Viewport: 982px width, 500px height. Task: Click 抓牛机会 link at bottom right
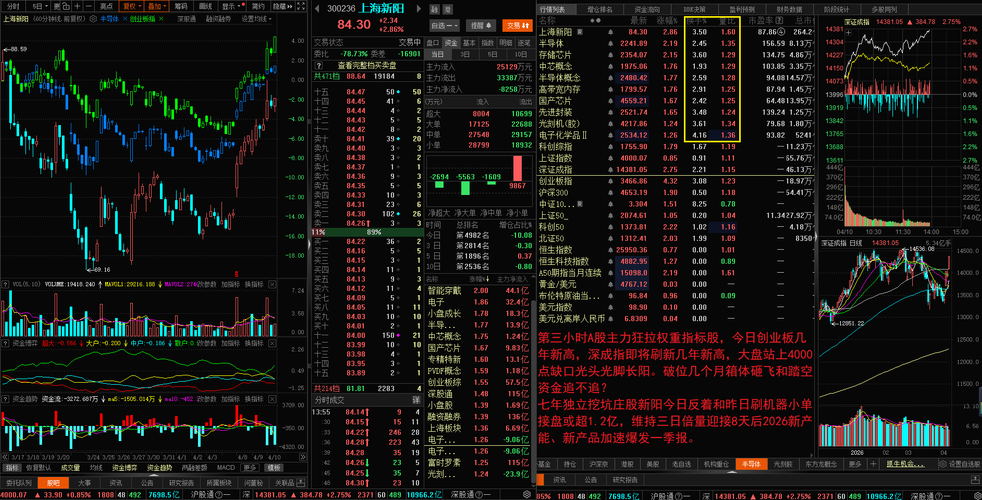(x=905, y=464)
